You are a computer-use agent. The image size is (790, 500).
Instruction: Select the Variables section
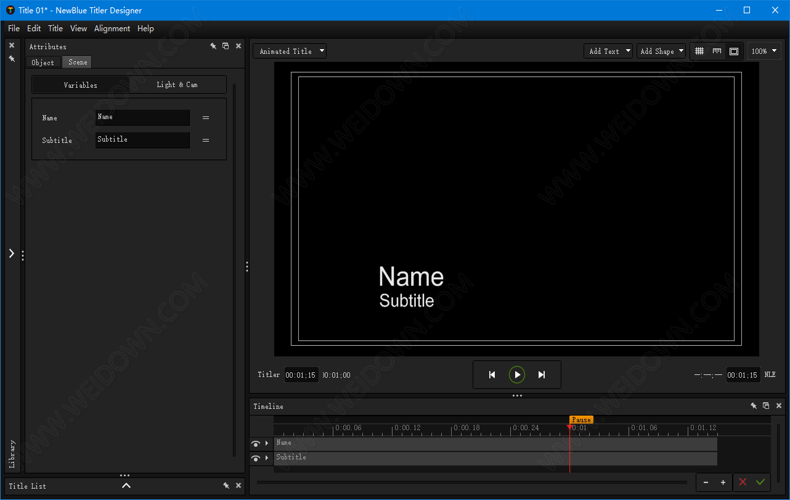click(x=80, y=85)
